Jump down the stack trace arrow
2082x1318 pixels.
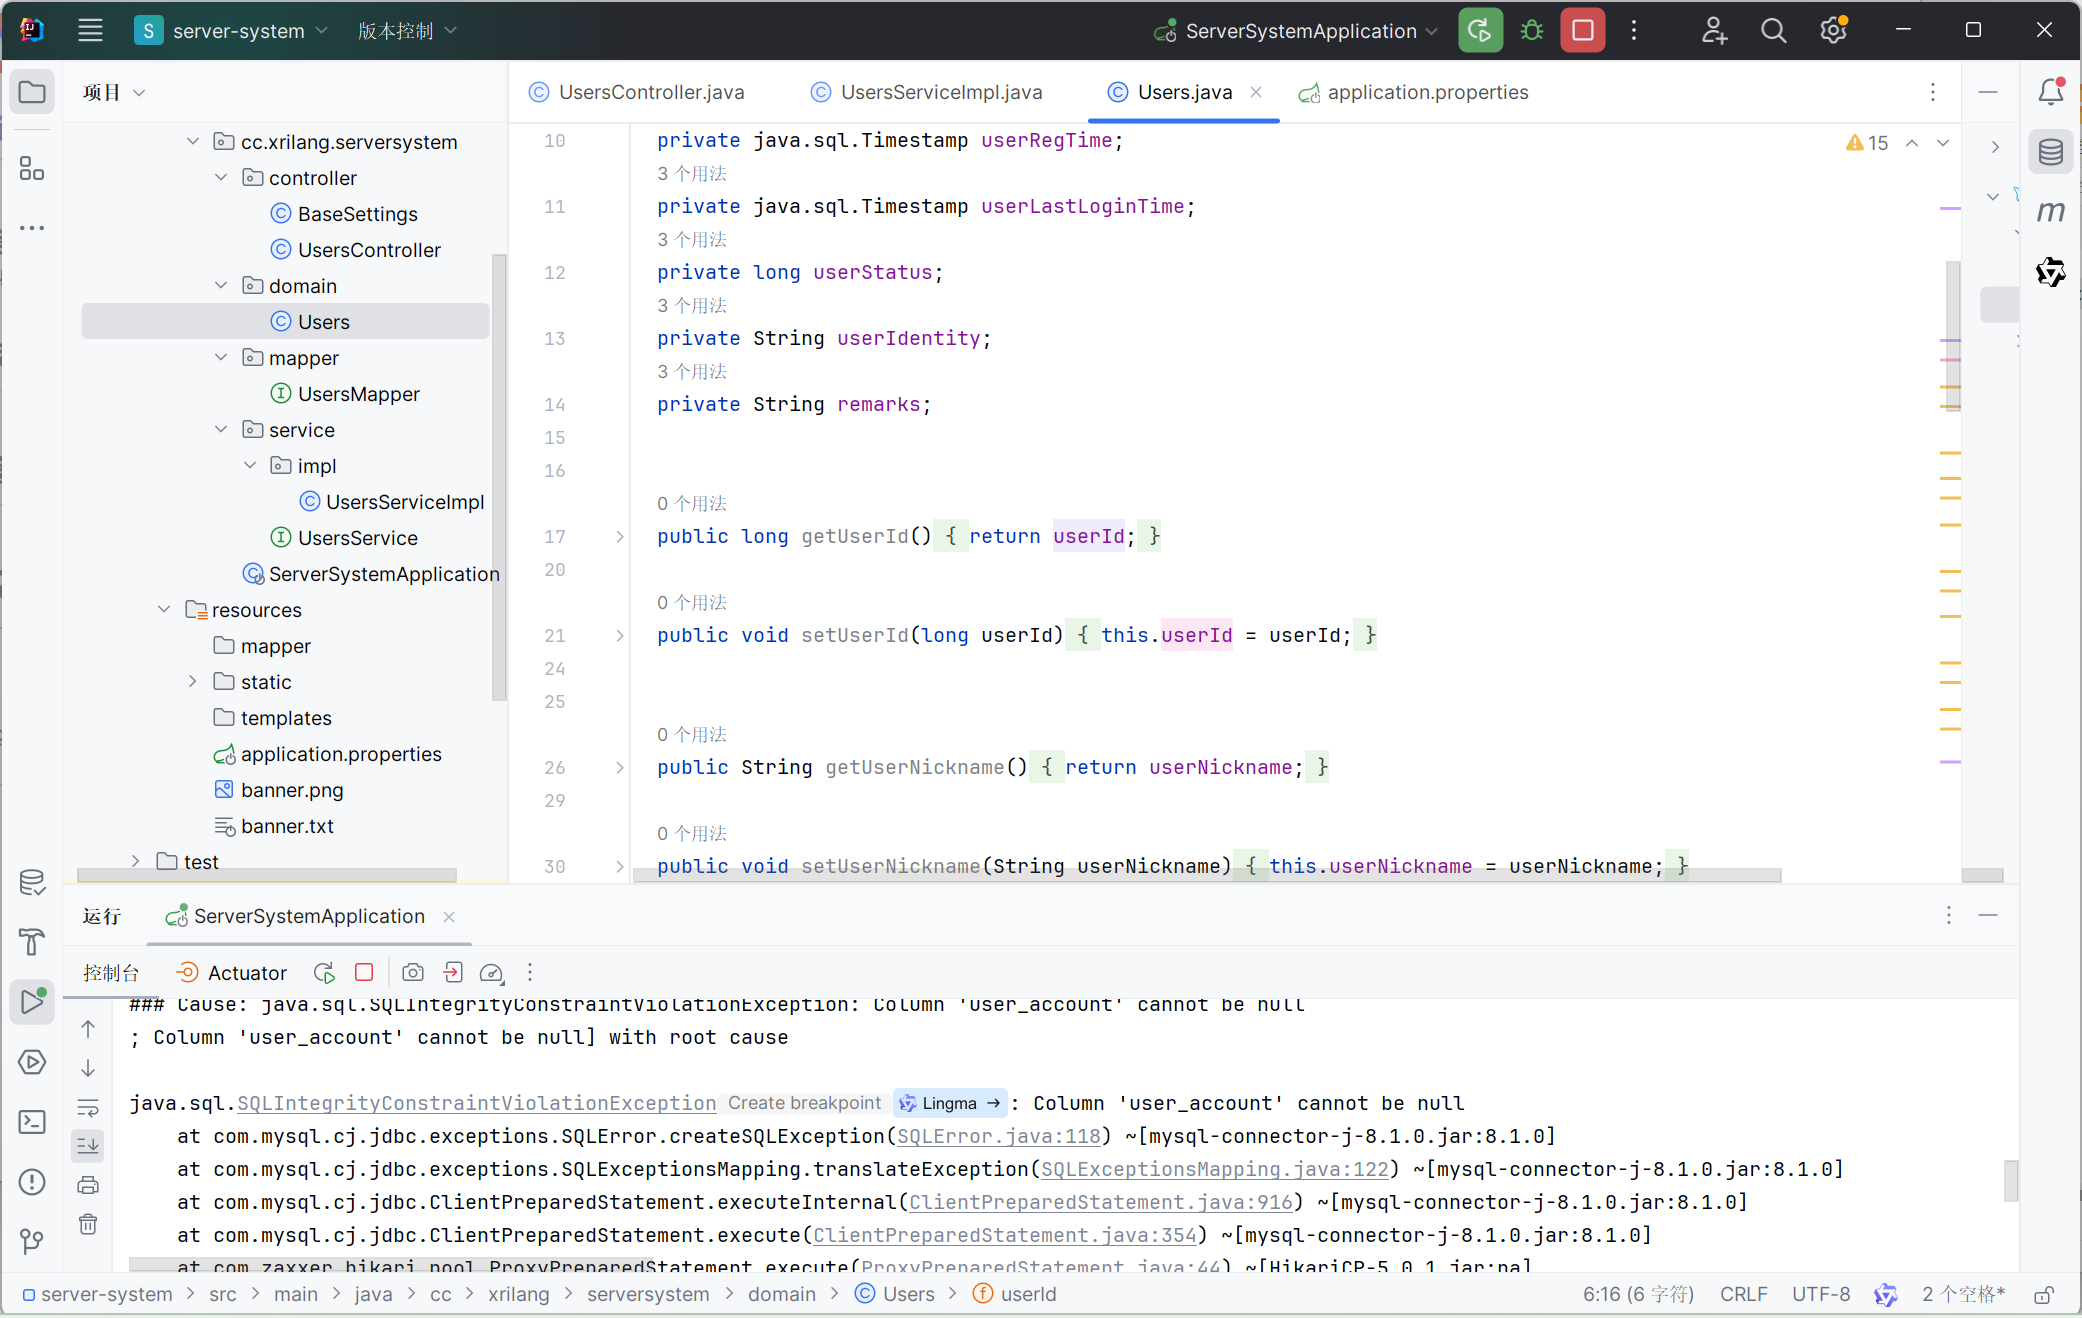click(x=88, y=1068)
